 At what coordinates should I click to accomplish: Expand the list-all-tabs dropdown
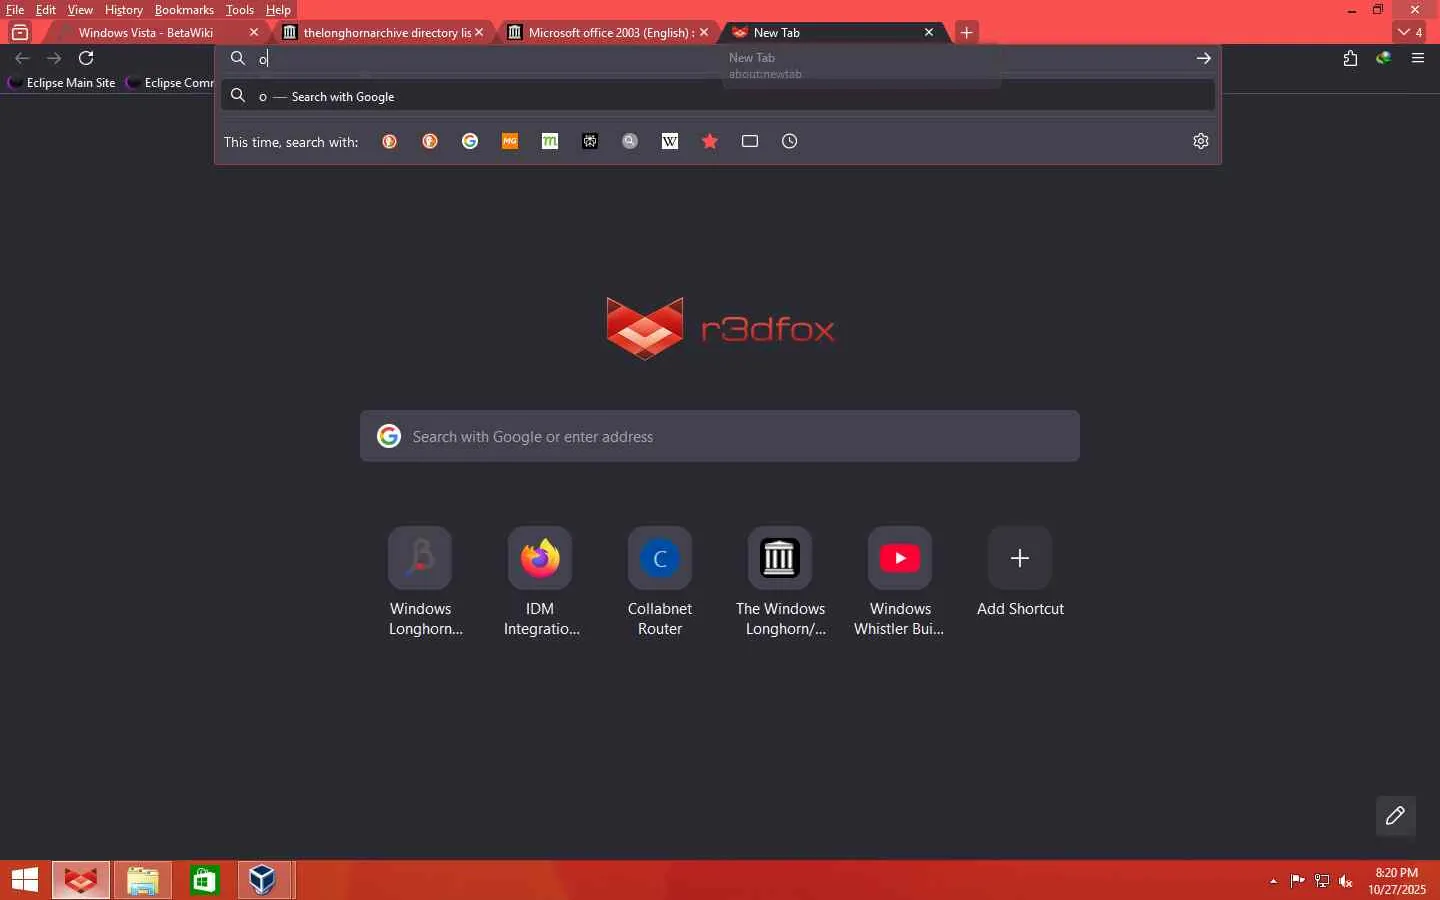click(x=1410, y=32)
